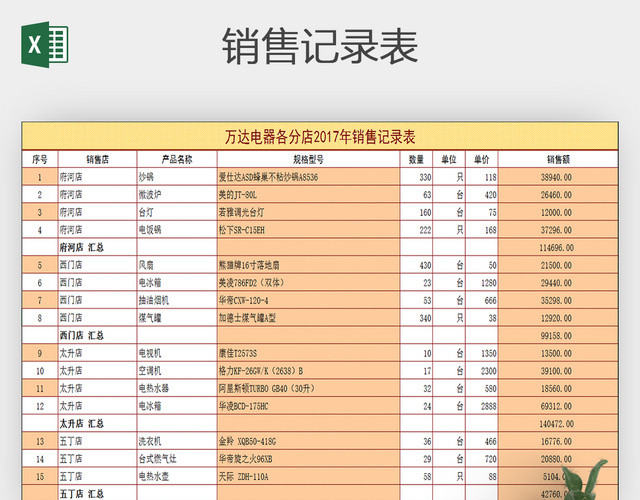Select the sales cell 21500.00

tap(558, 265)
